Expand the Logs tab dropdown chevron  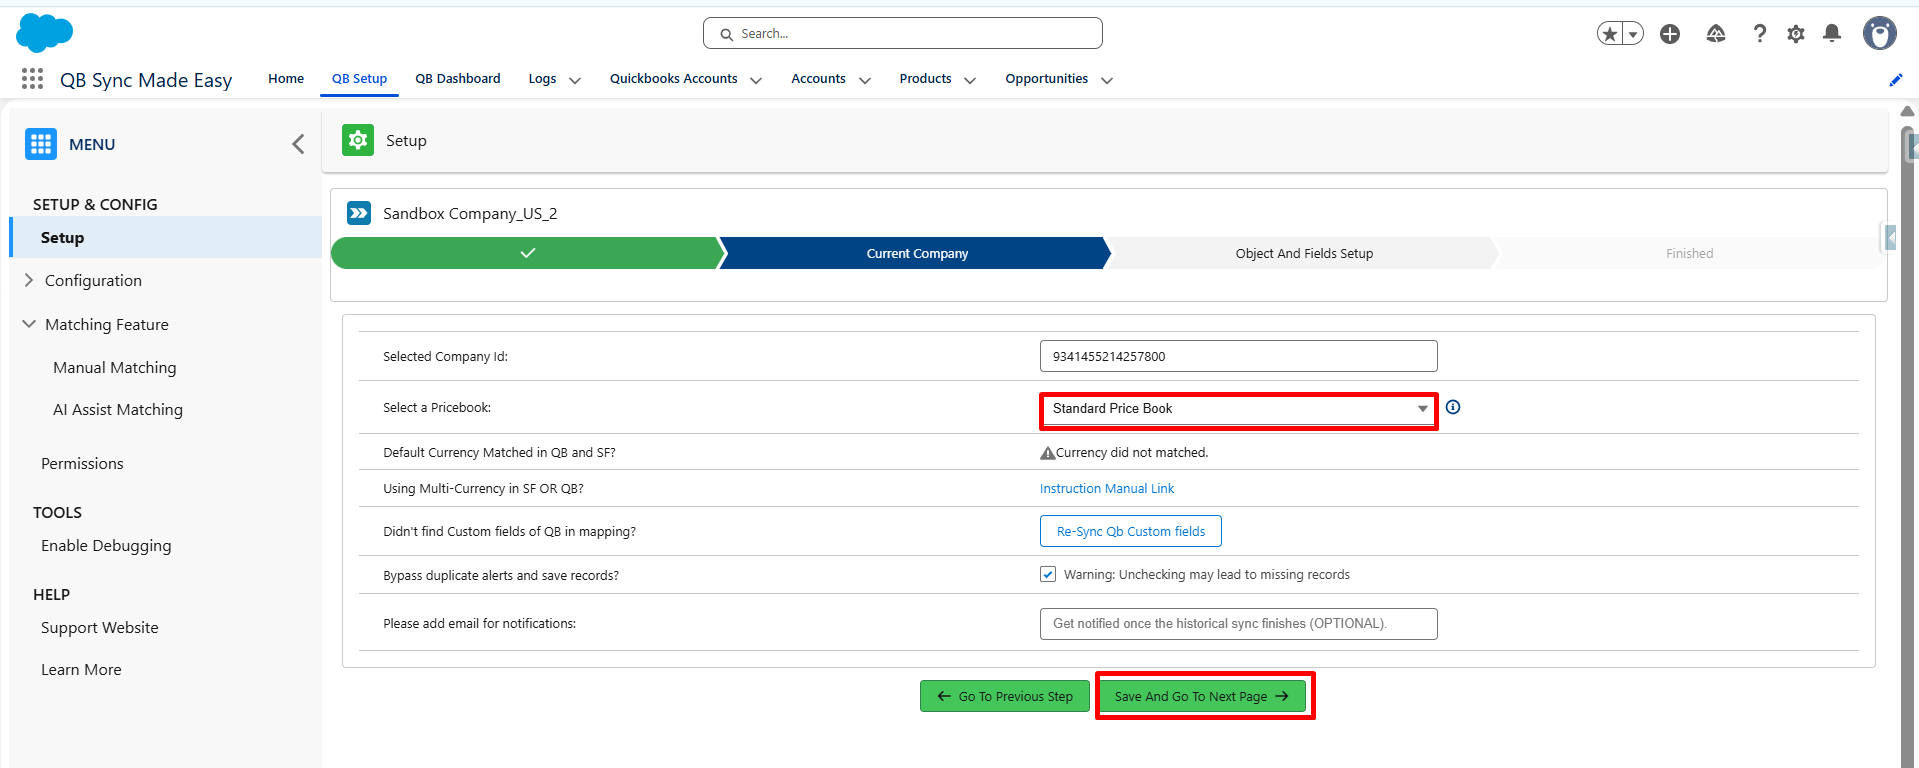(x=575, y=80)
